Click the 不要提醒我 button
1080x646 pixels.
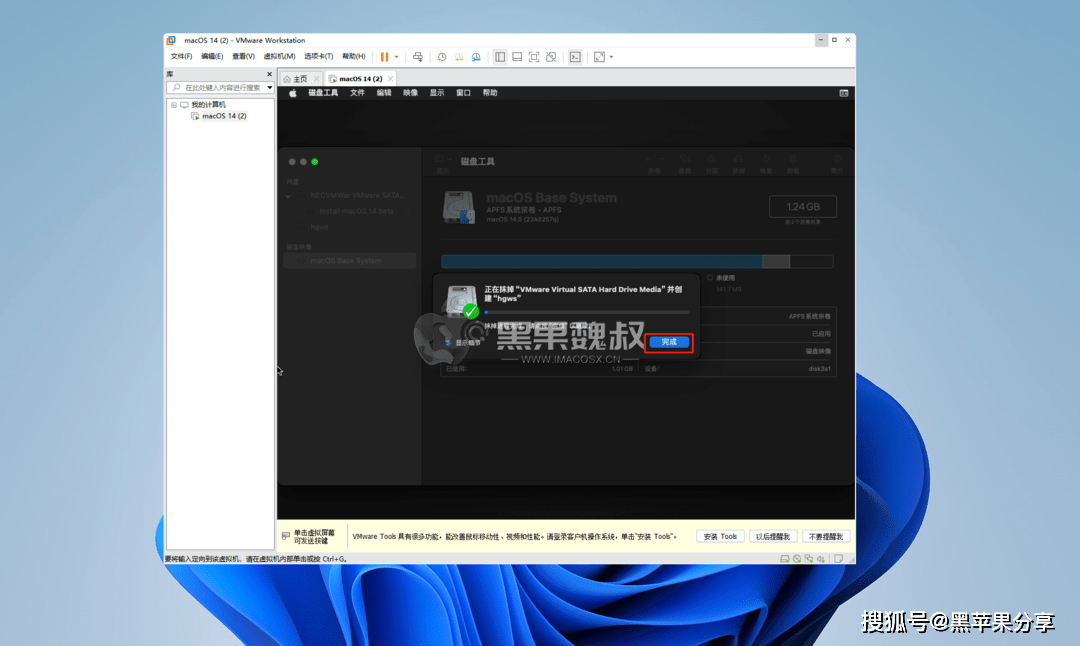click(x=826, y=536)
